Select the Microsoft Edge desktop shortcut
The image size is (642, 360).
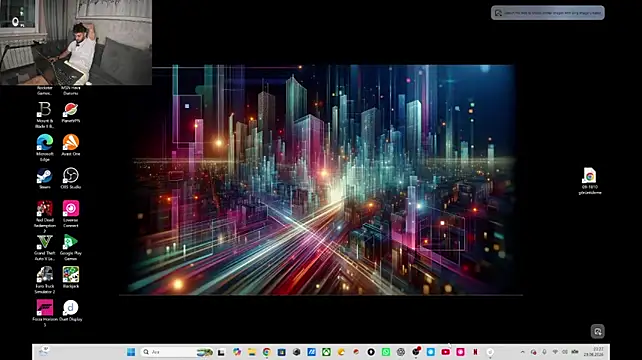pyautogui.click(x=45, y=148)
